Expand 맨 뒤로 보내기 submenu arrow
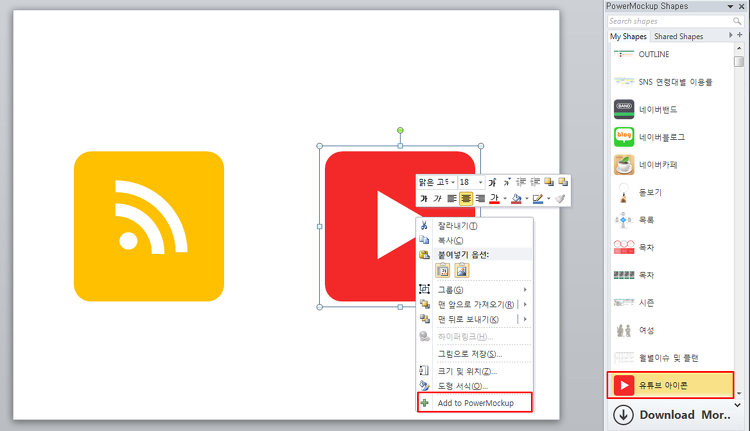The height and width of the screenshot is (431, 750). coord(525,319)
